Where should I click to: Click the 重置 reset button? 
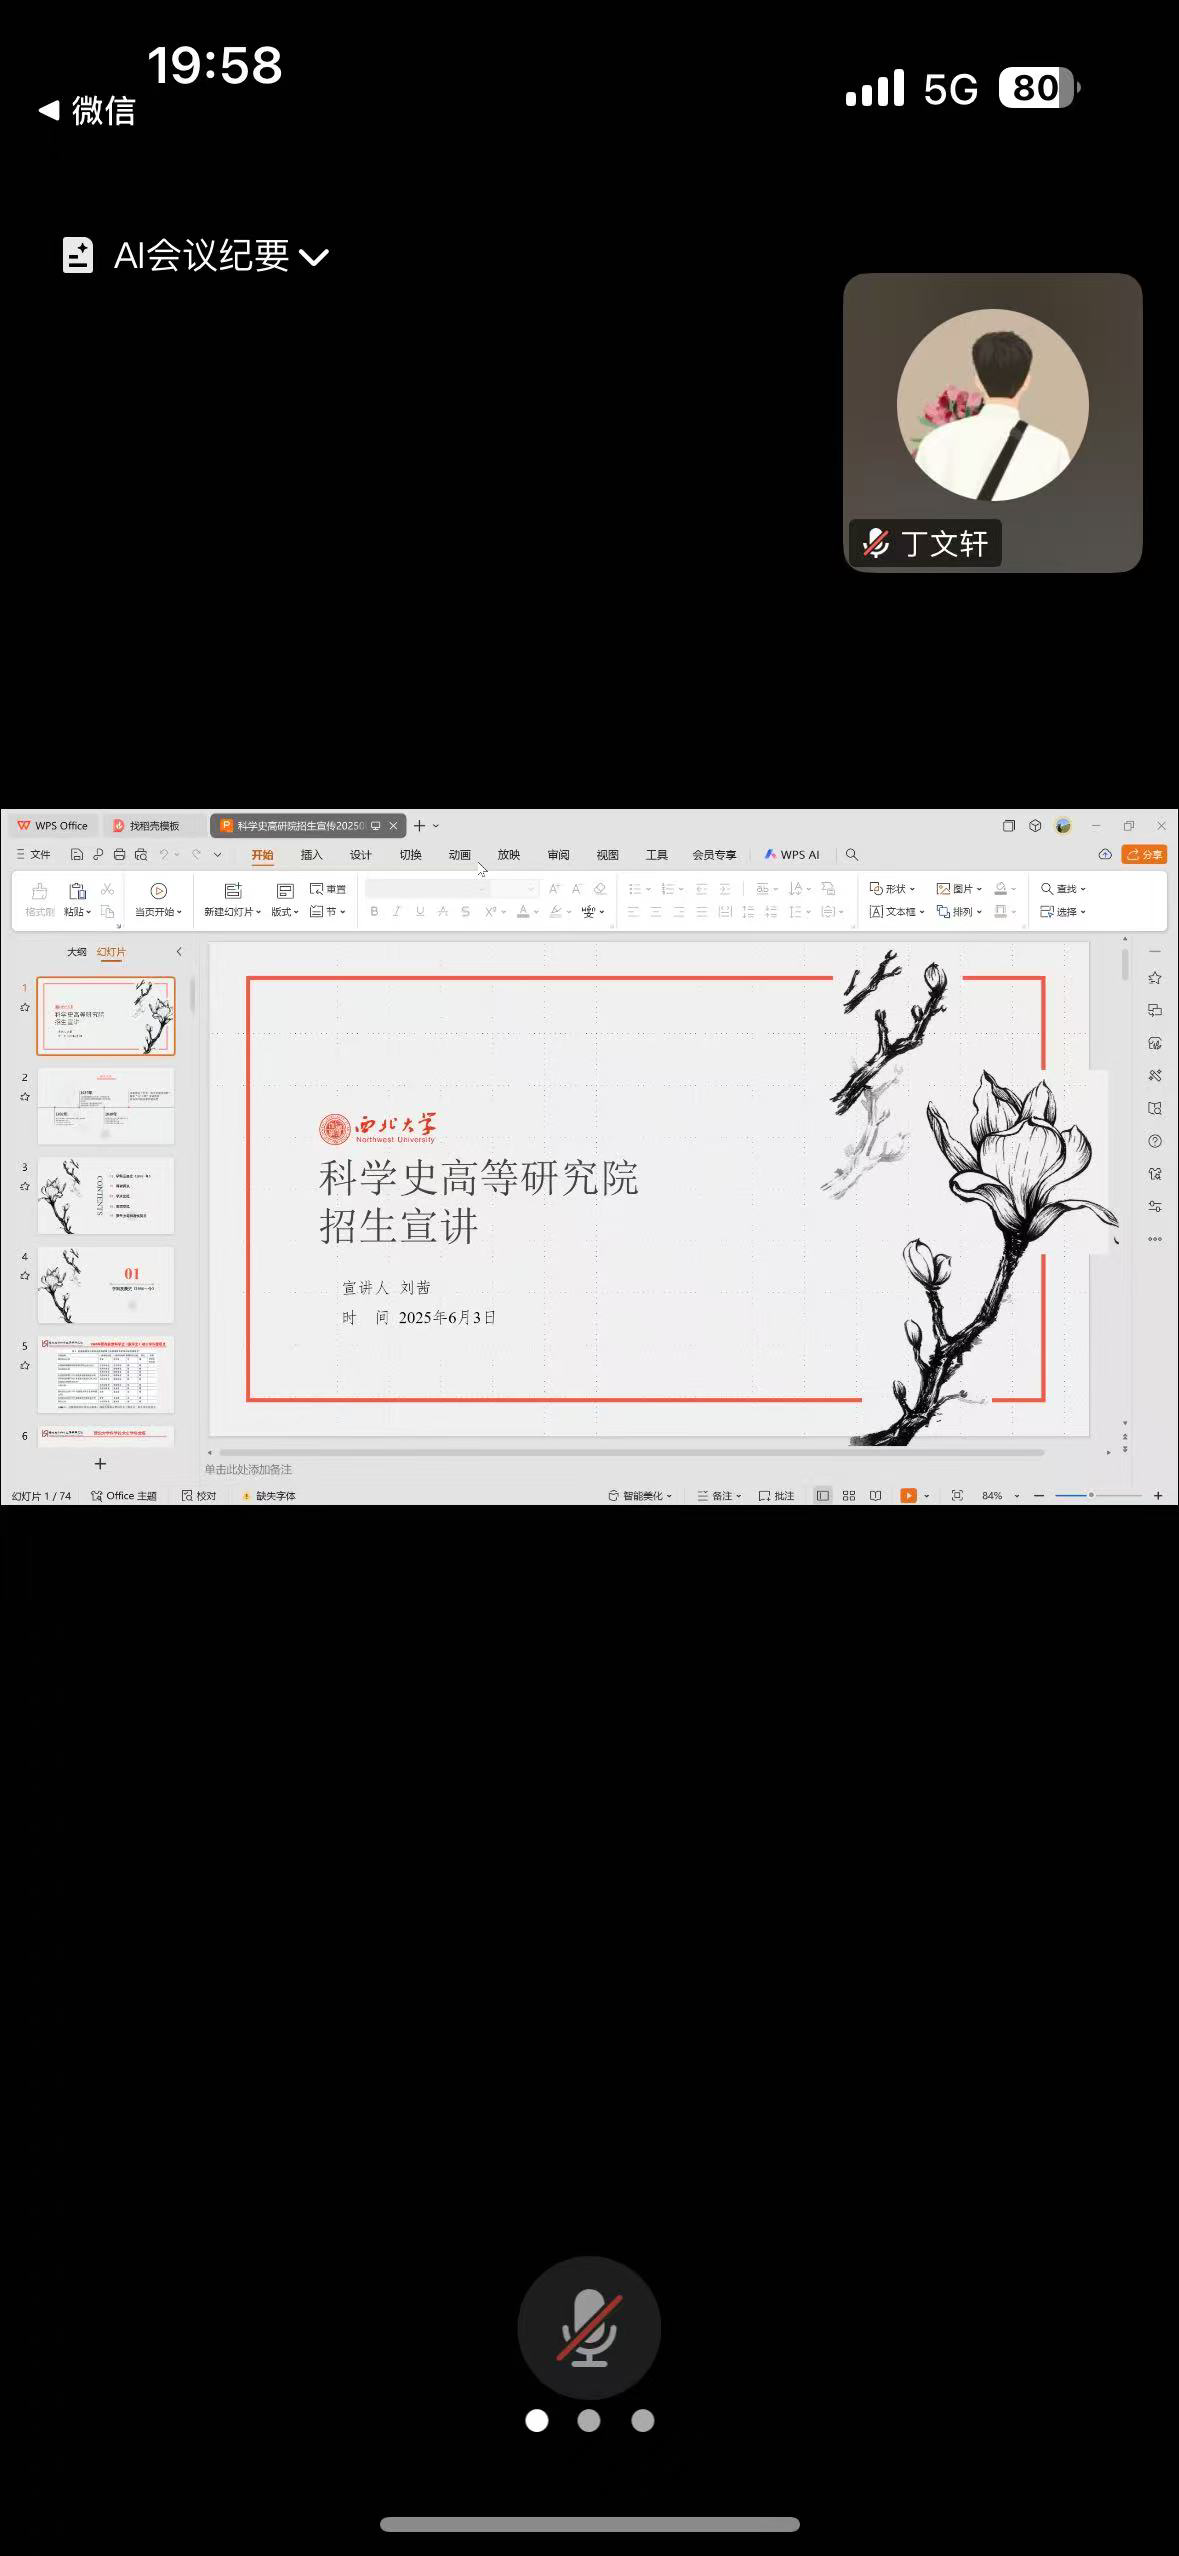point(328,889)
